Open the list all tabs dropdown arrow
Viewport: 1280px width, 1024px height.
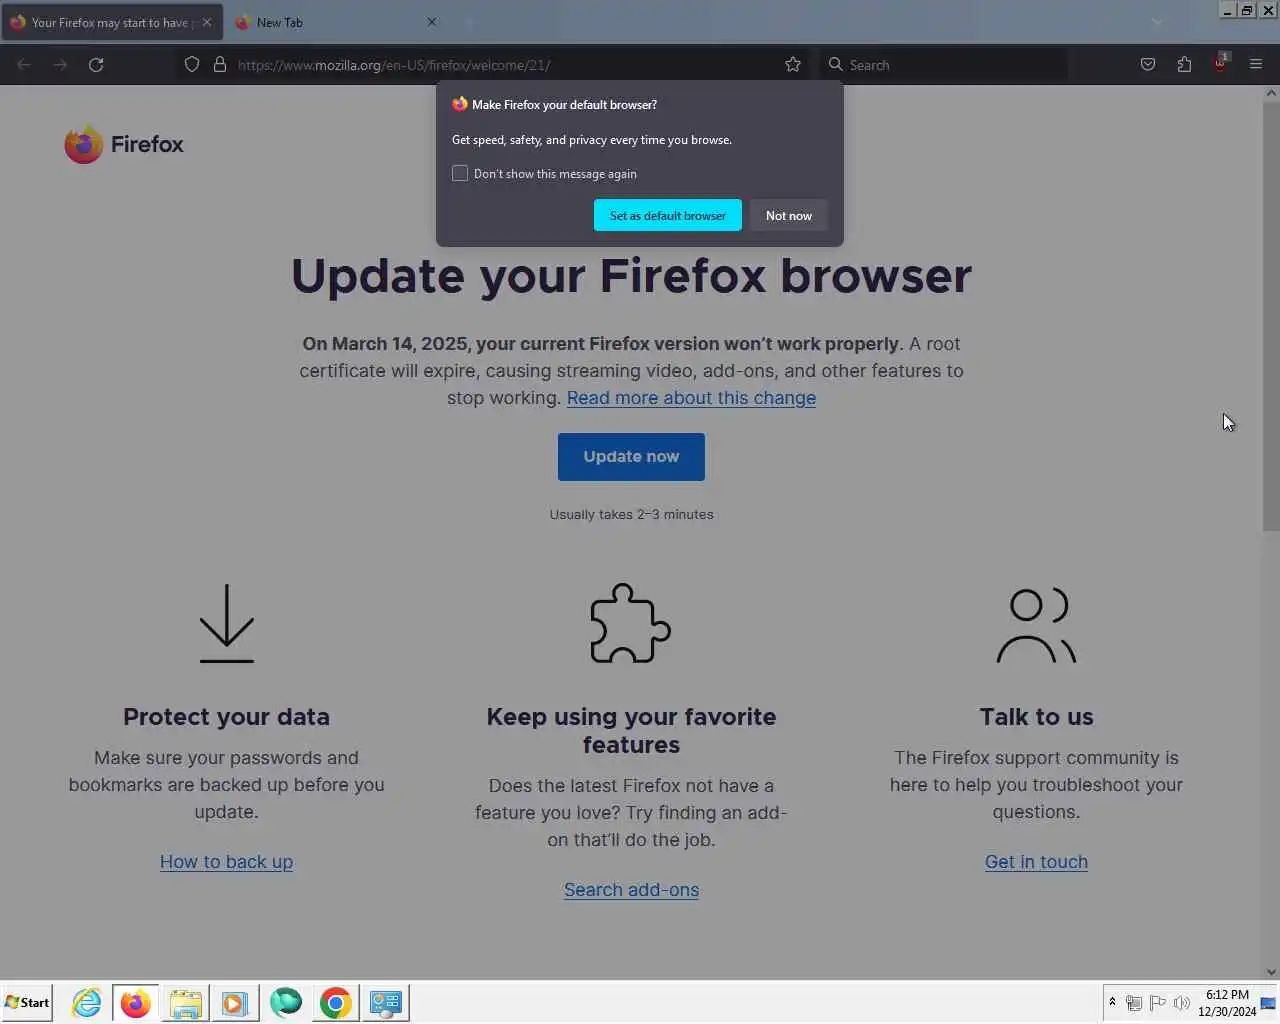pos(1157,22)
